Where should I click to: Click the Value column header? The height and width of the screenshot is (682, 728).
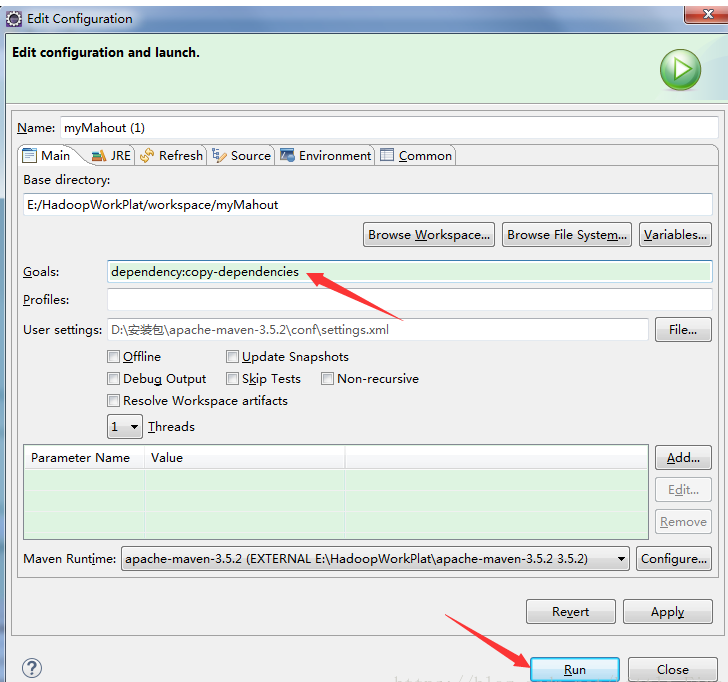point(245,458)
